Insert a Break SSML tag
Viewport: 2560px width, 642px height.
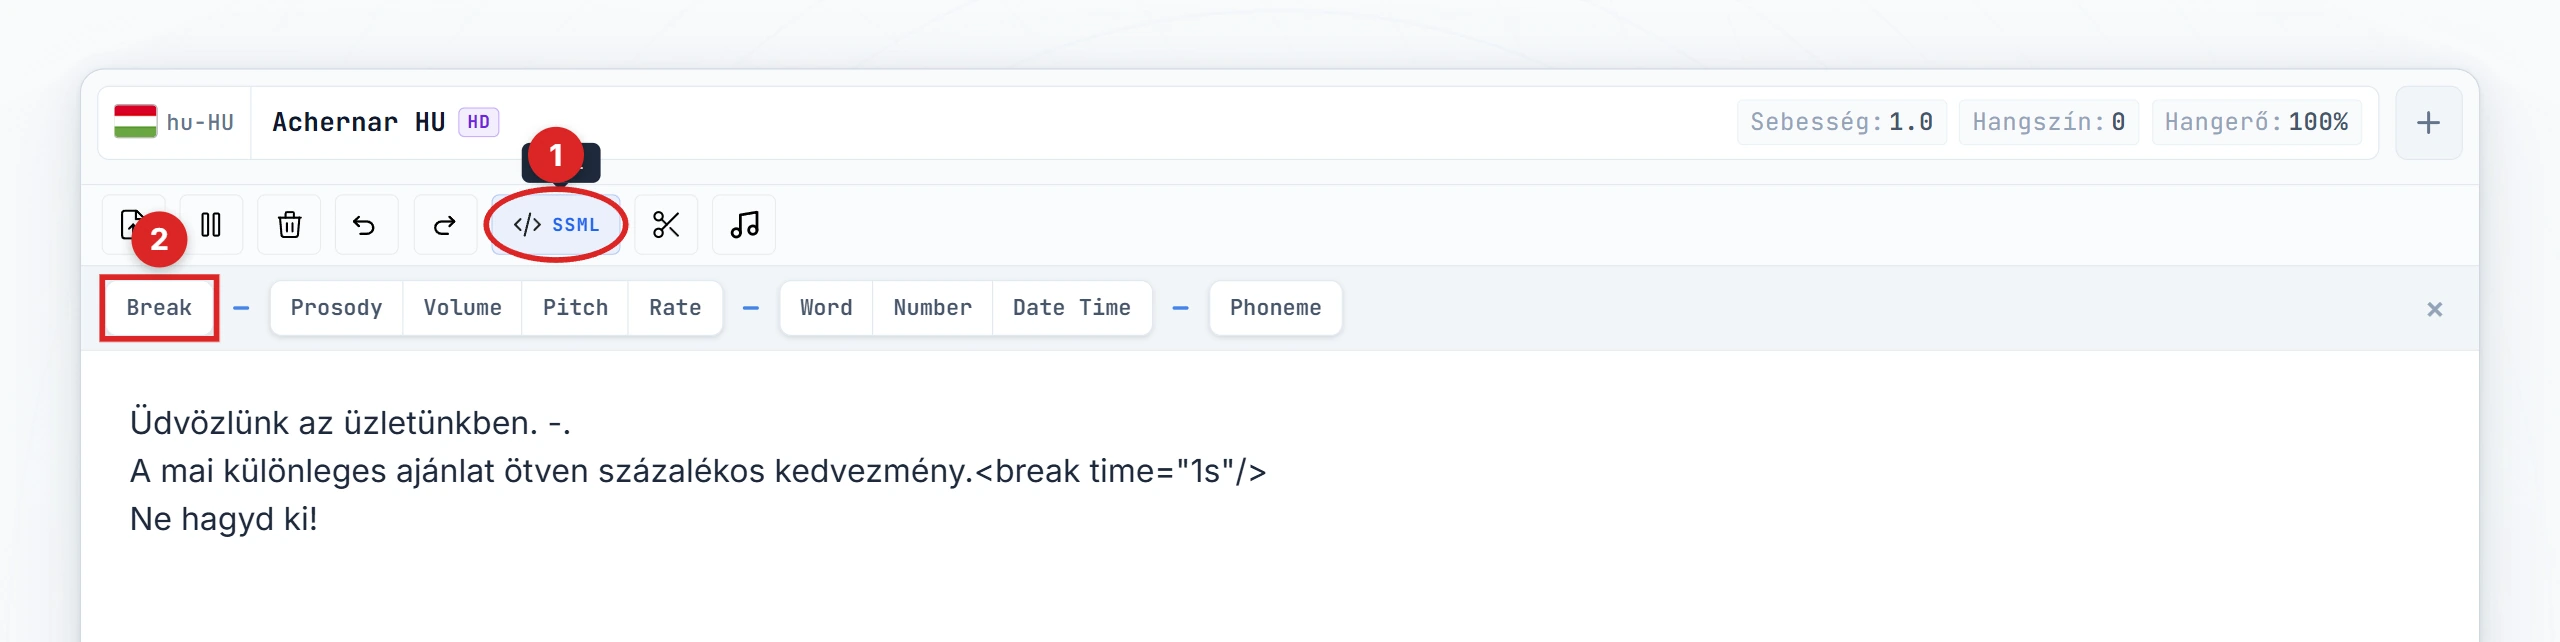159,308
